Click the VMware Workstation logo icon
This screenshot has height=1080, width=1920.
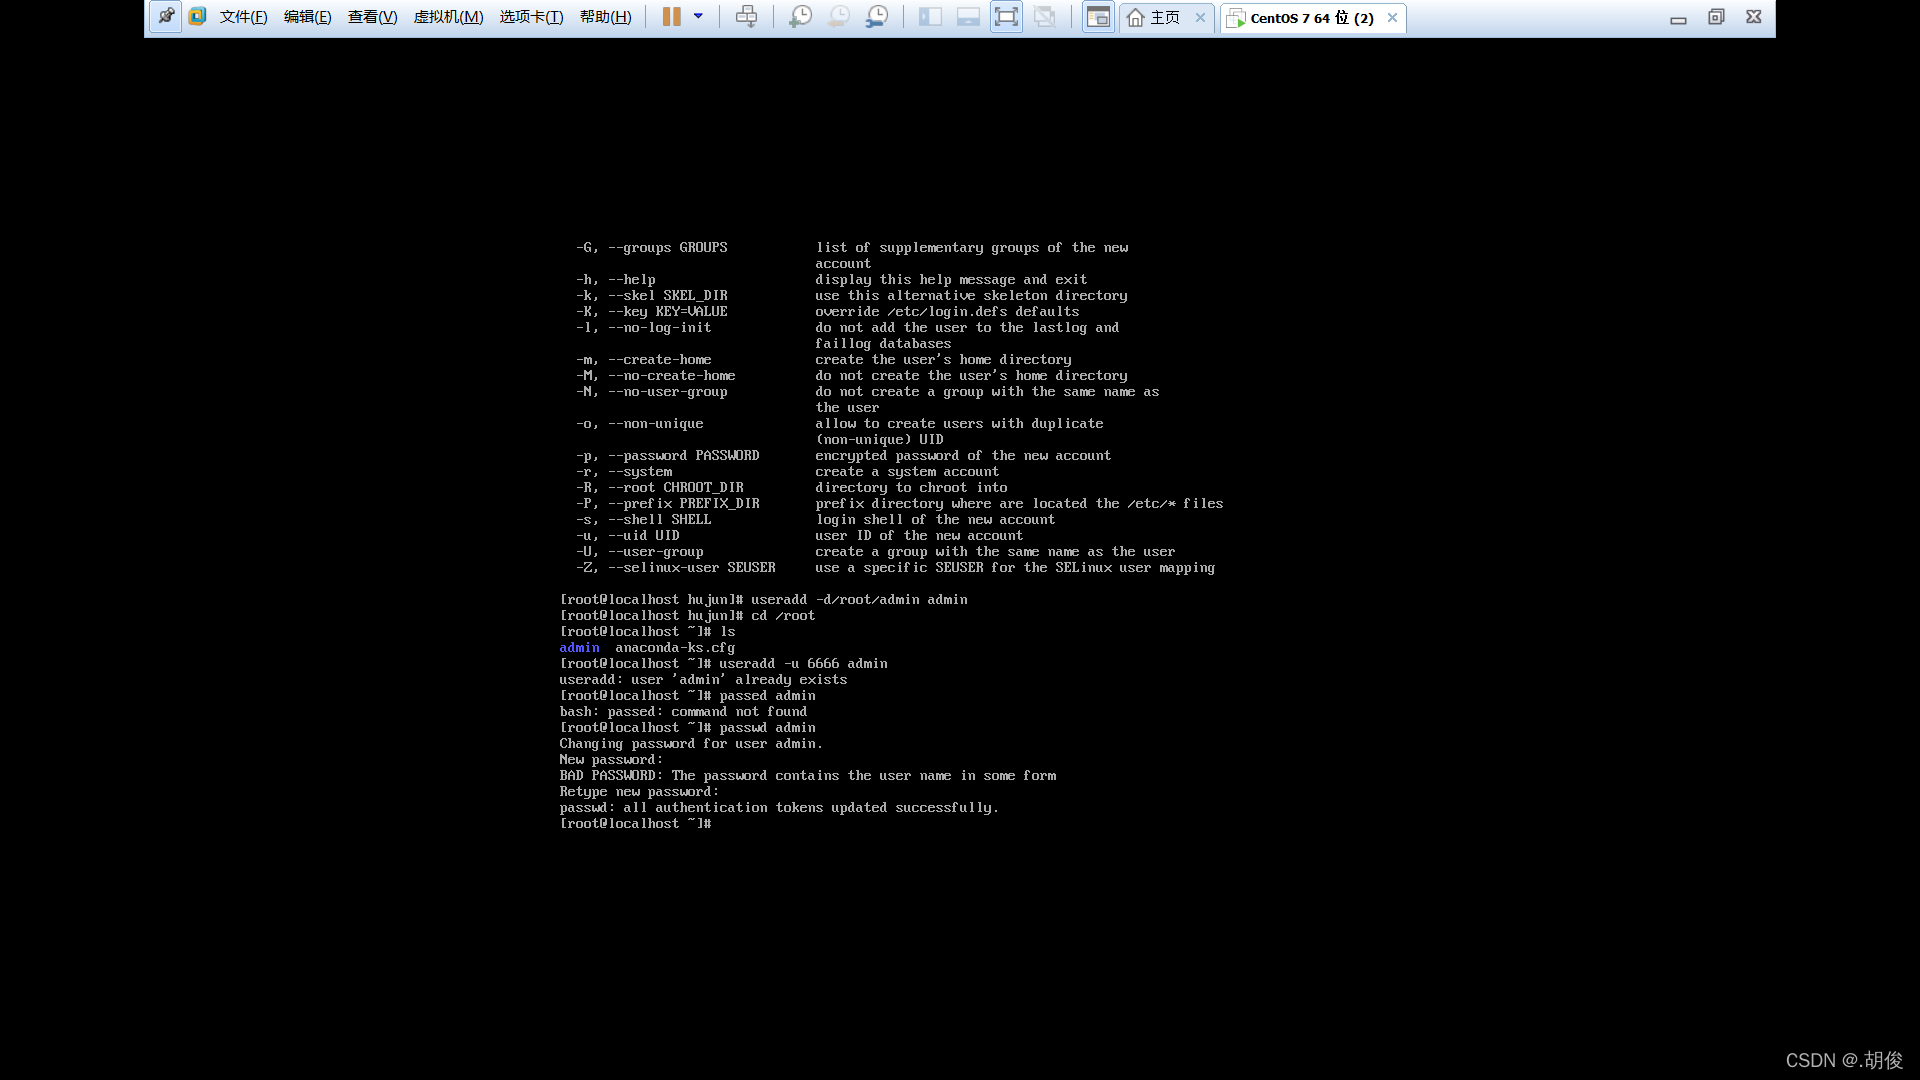click(x=197, y=16)
